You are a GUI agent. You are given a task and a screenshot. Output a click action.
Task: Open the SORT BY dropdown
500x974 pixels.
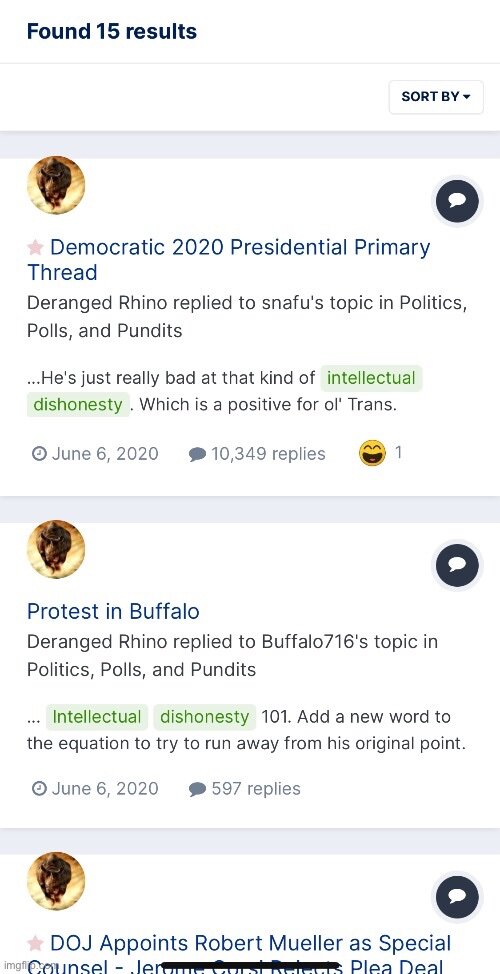coord(436,96)
